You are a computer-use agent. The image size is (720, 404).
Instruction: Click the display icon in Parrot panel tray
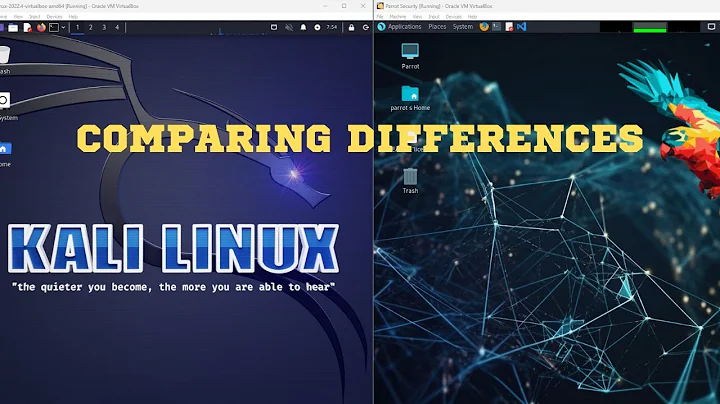[711, 27]
